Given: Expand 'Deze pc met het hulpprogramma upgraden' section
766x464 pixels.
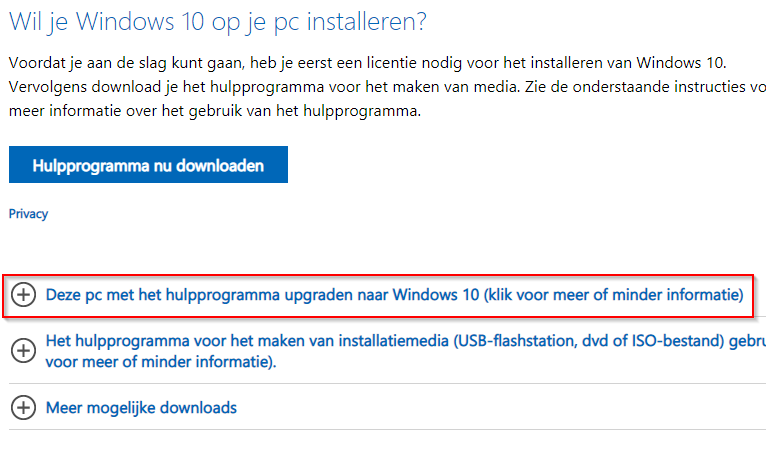Looking at the screenshot, I should point(250,295).
